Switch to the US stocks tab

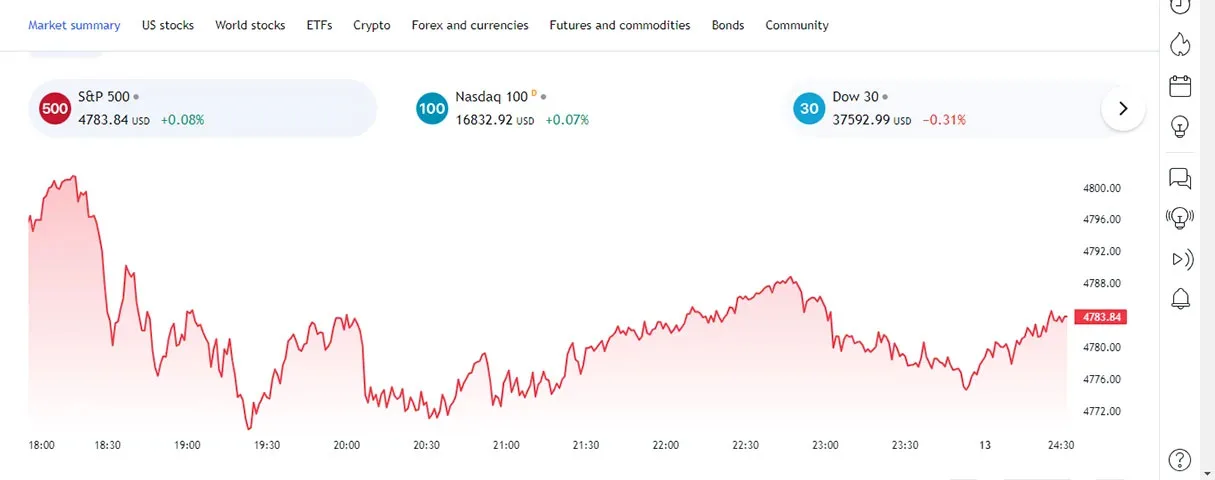[x=168, y=25]
